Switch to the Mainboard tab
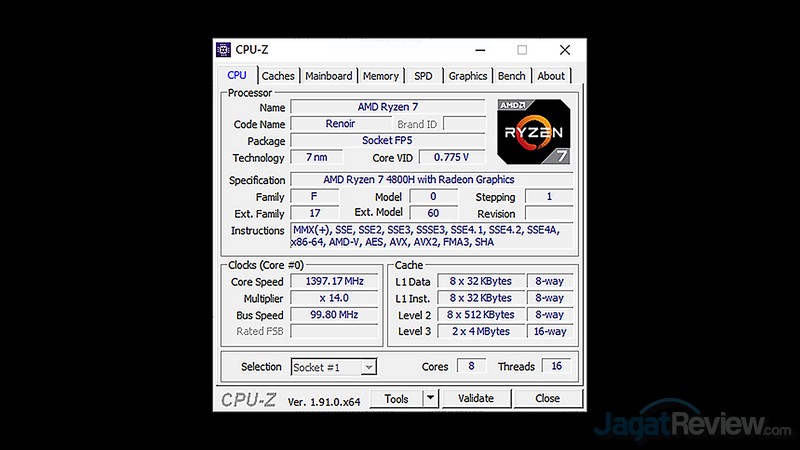The height and width of the screenshot is (450, 800). pos(329,76)
